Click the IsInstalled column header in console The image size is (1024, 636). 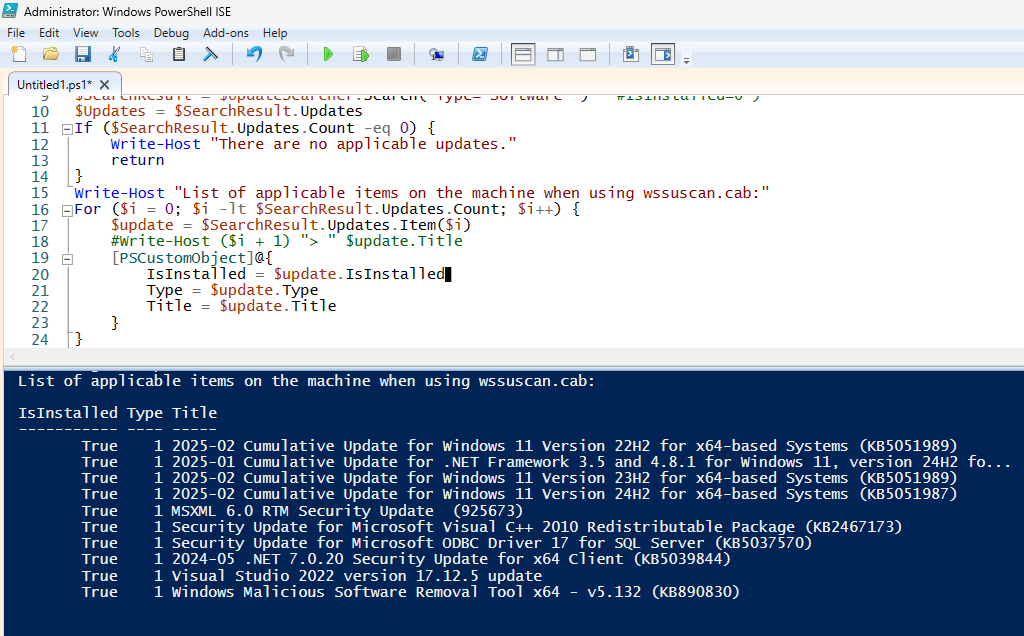(68, 413)
